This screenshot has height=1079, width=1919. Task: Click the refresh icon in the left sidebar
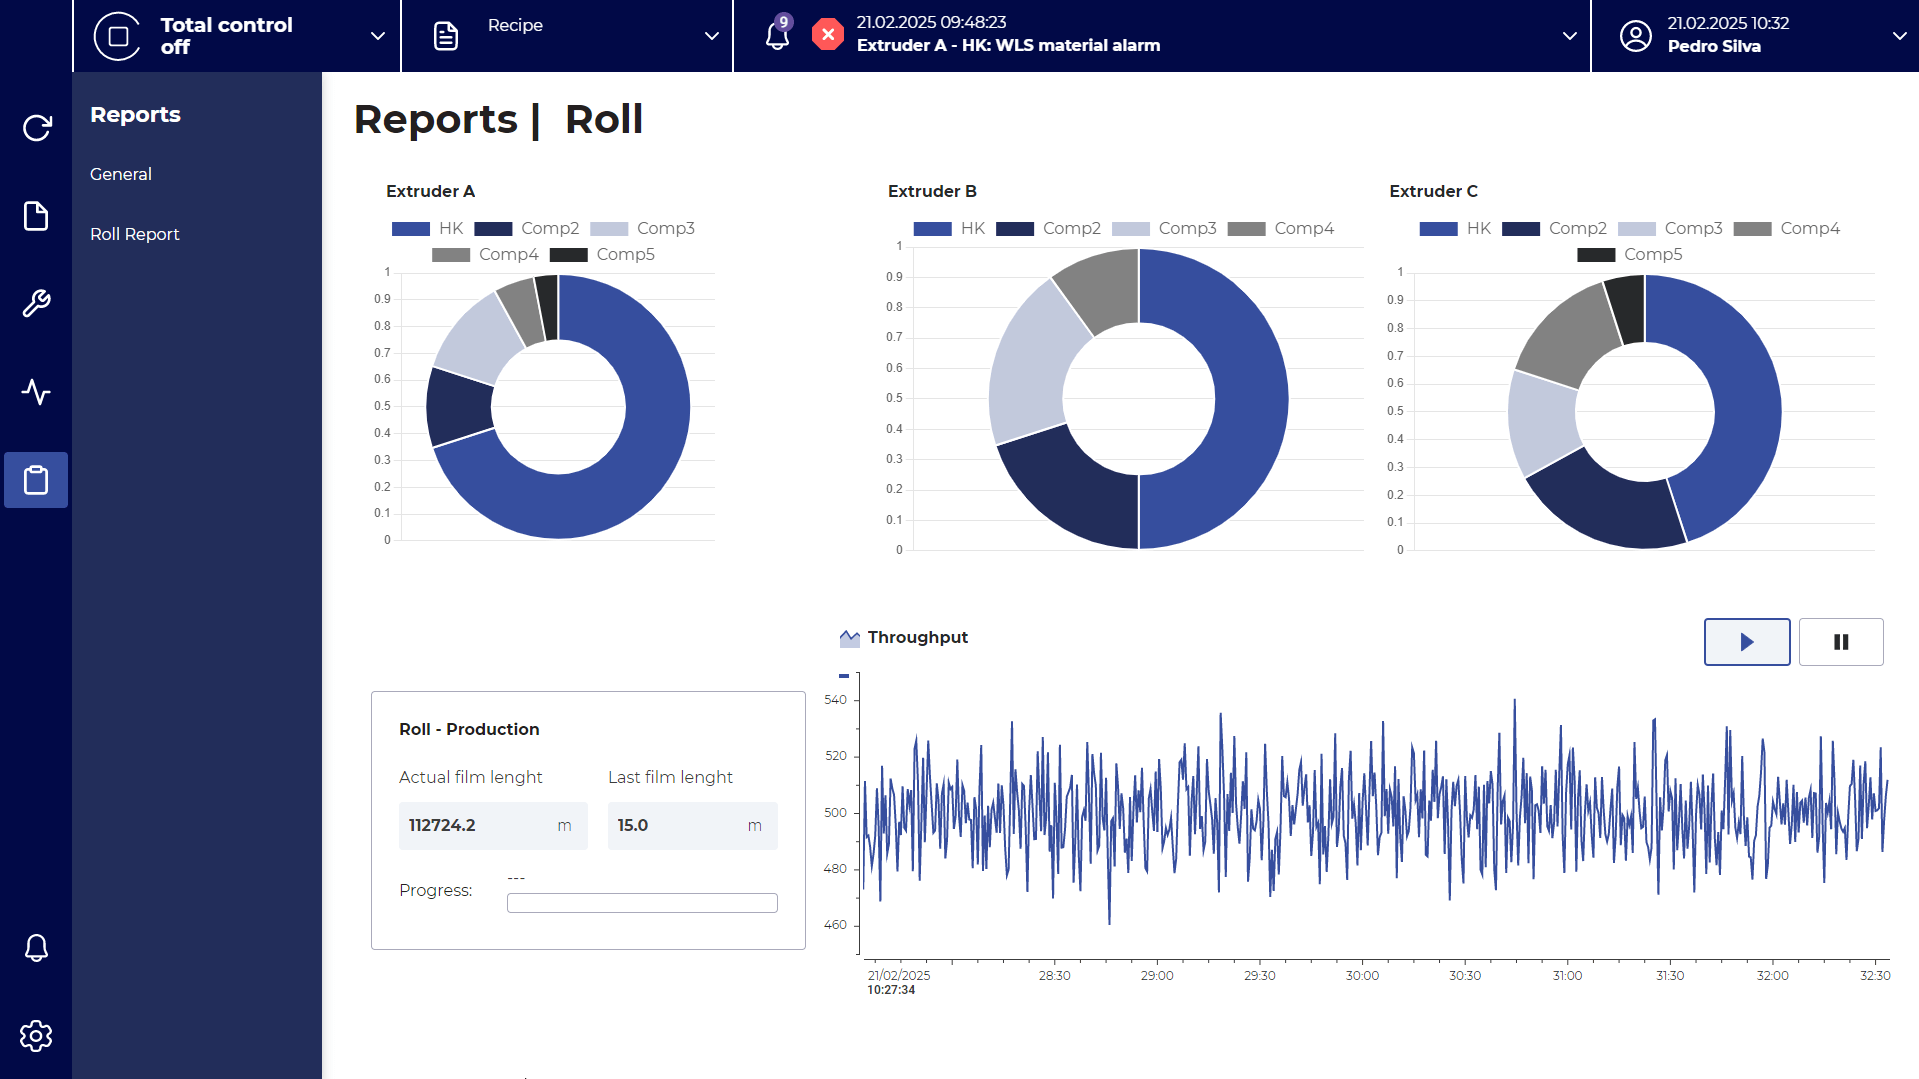point(36,128)
